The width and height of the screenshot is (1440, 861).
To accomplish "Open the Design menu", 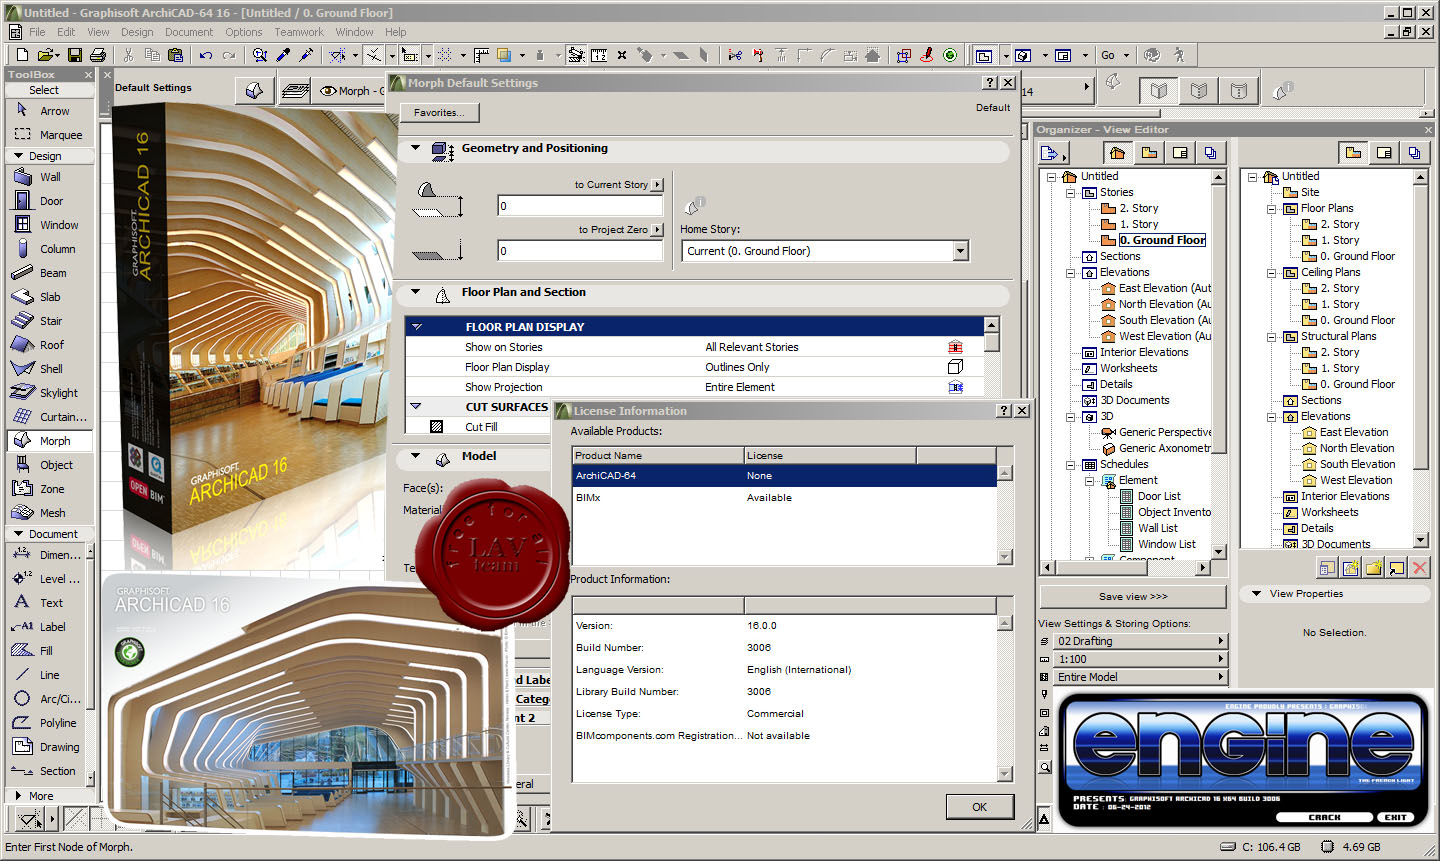I will coord(137,32).
